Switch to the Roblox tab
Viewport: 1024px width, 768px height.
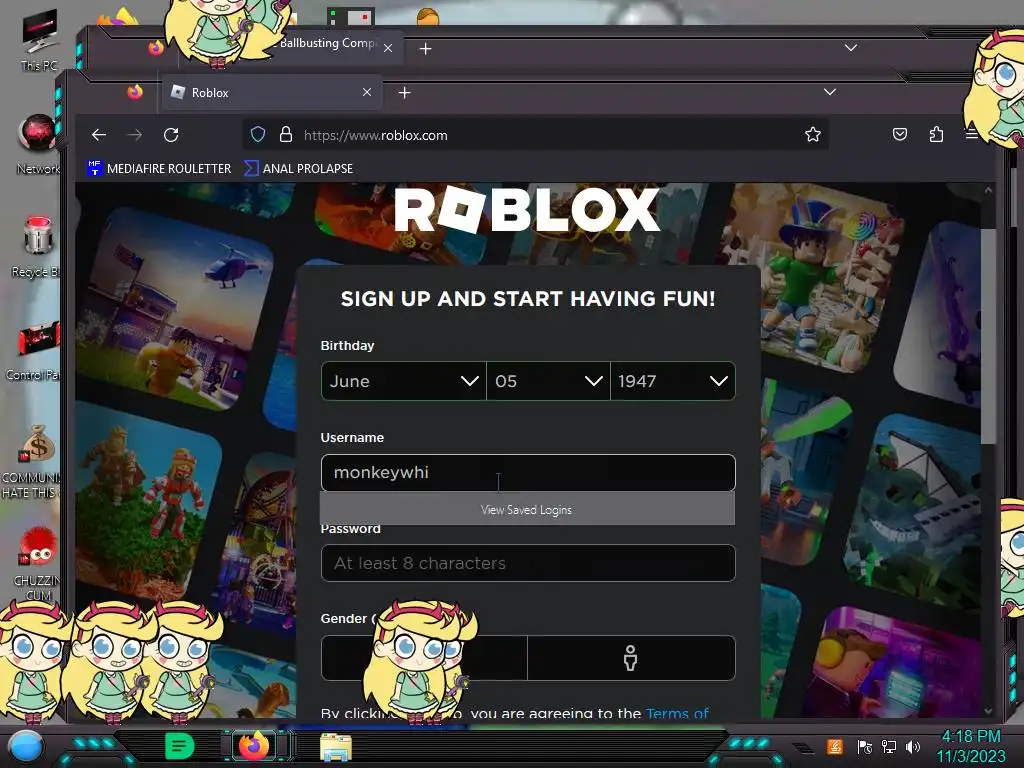(272, 93)
